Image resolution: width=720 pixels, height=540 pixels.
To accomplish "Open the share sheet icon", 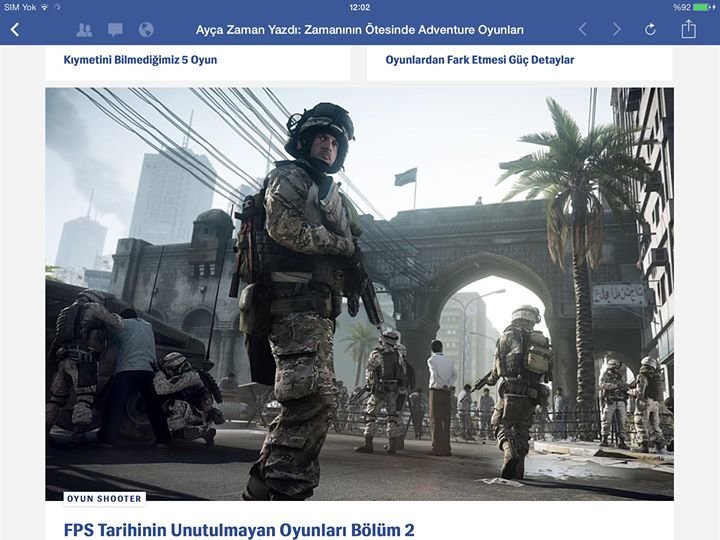I will (x=688, y=29).
